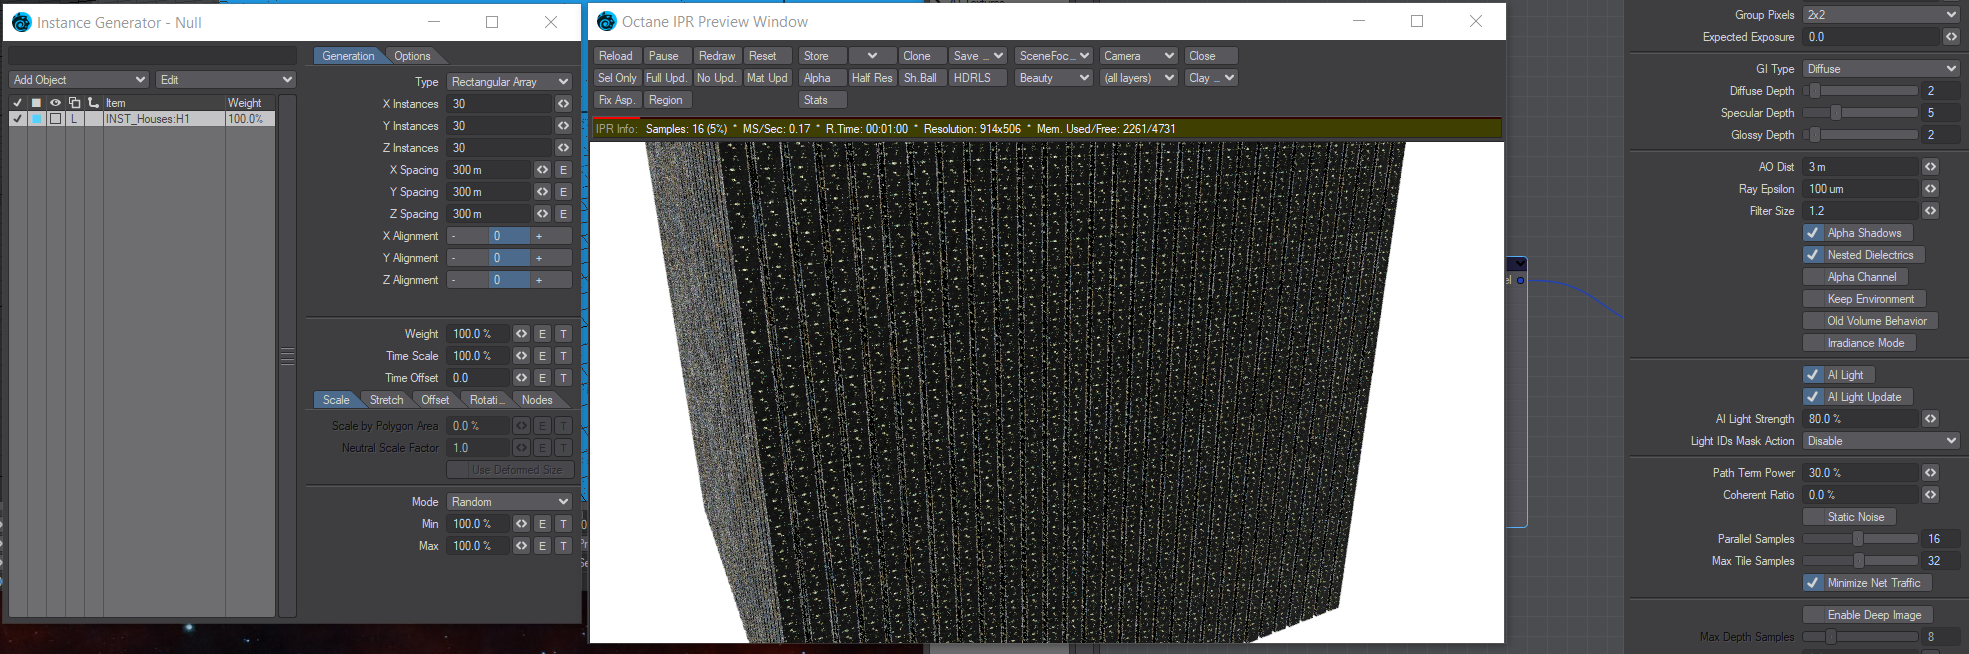The height and width of the screenshot is (654, 1969).
Task: Click the Reload button in IPR window
Action: coord(616,56)
